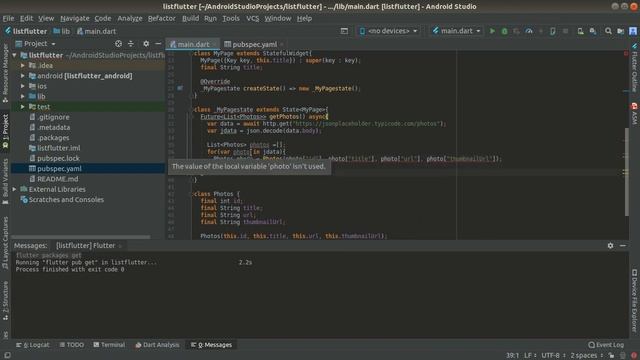Click the lib breadcrumb in navigation bar
640x360 pixels.
62,31
